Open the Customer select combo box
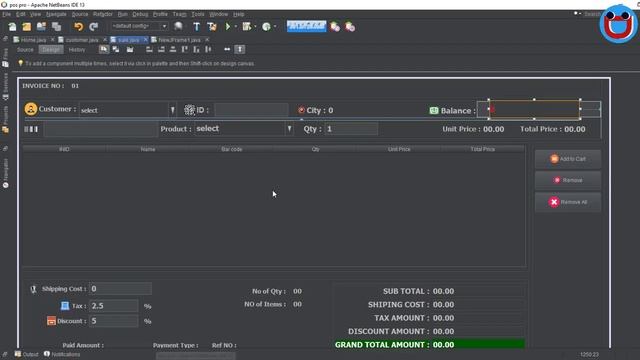This screenshot has width=640, height=360. point(128,110)
